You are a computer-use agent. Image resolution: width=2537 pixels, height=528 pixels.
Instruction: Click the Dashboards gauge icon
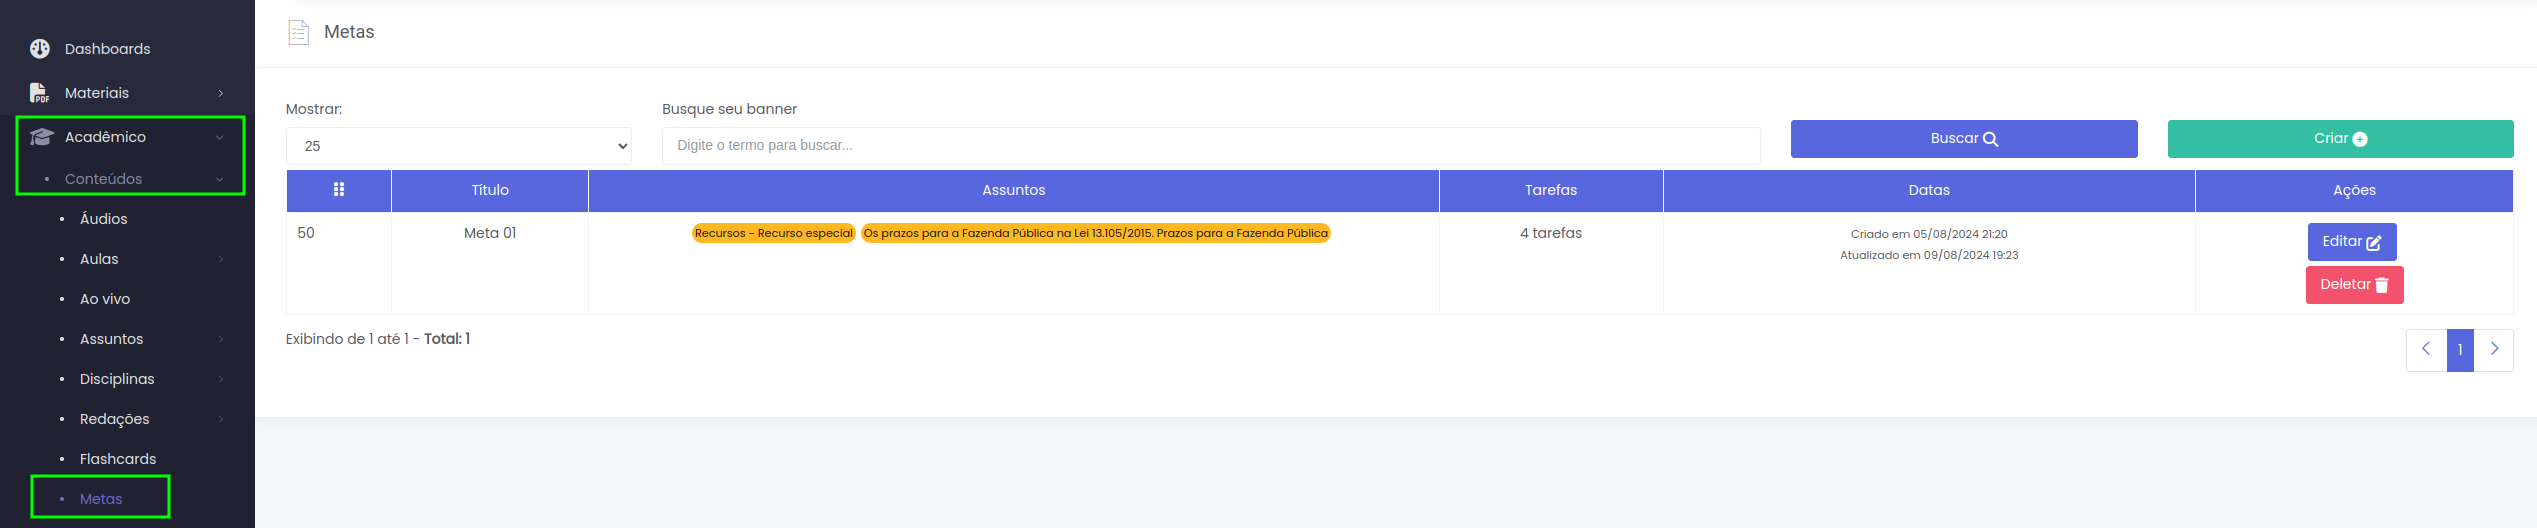tap(40, 49)
